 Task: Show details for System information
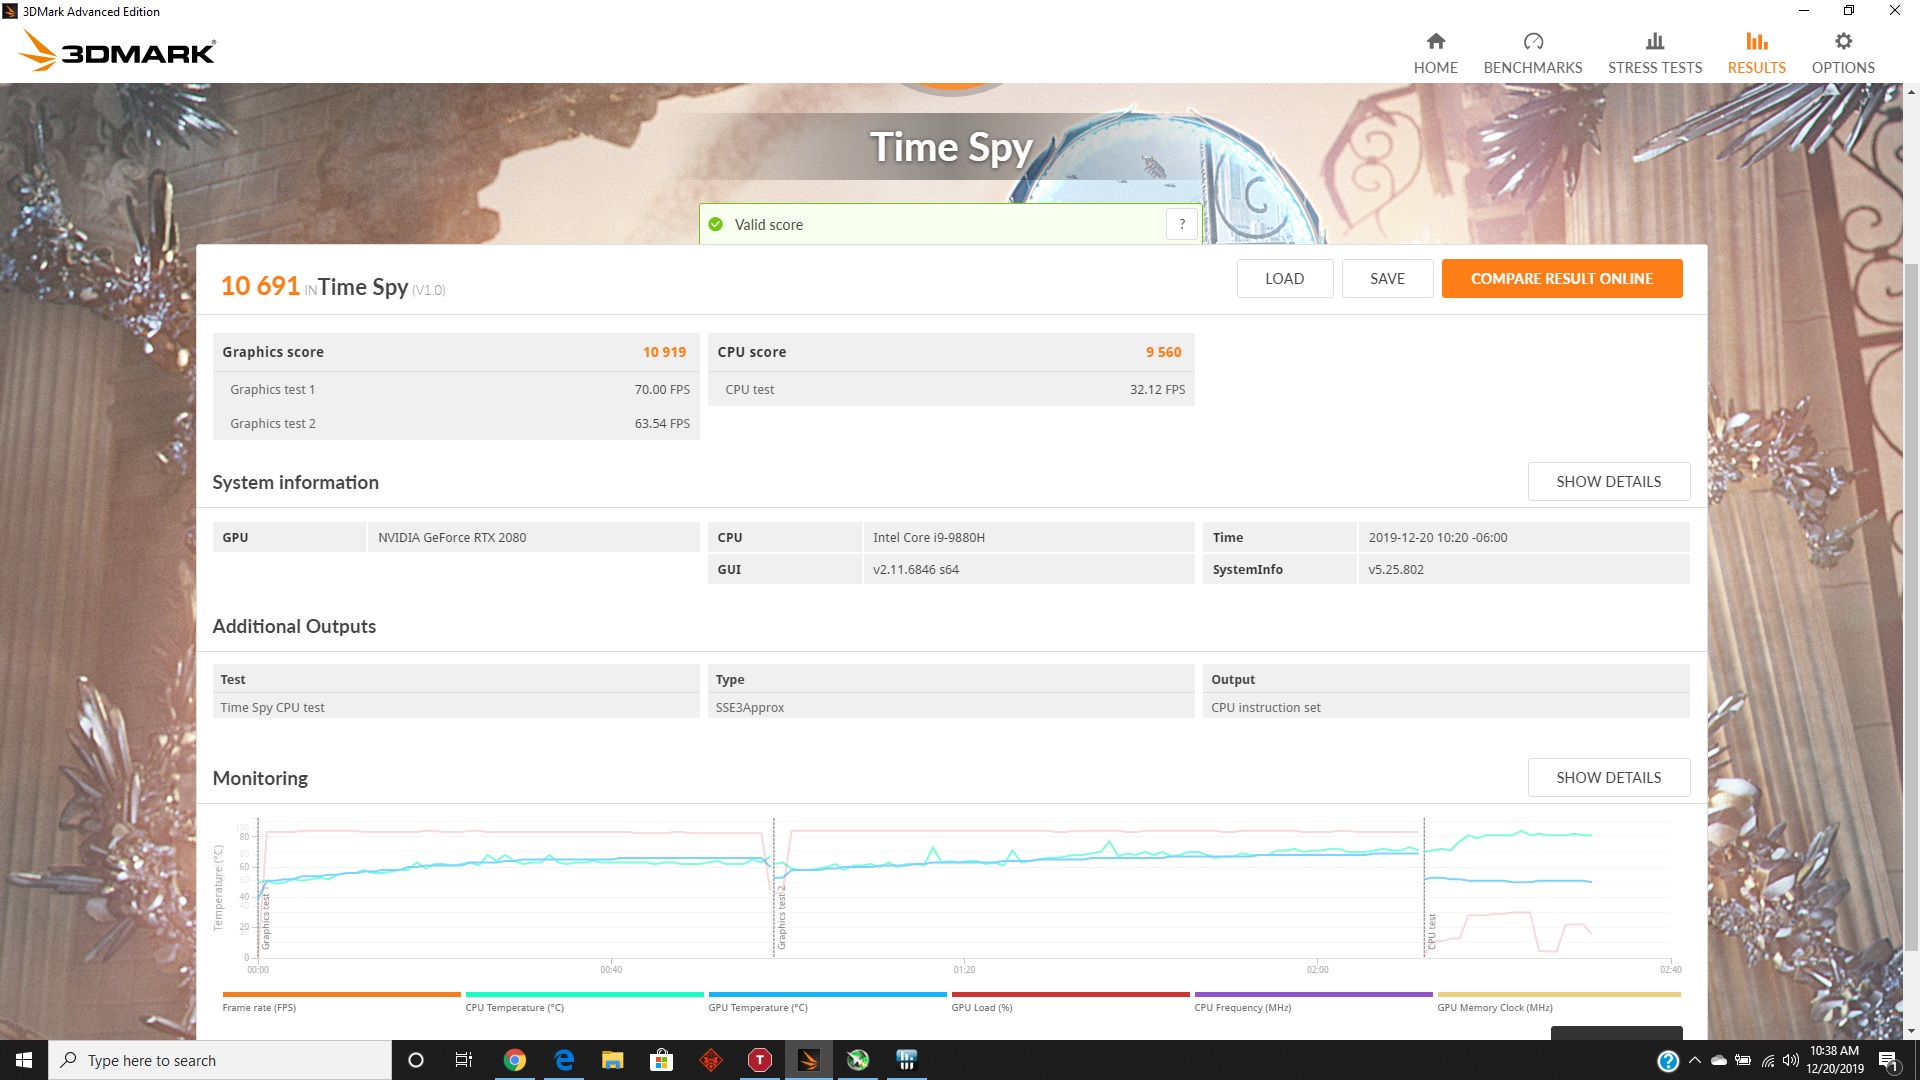click(x=1608, y=481)
